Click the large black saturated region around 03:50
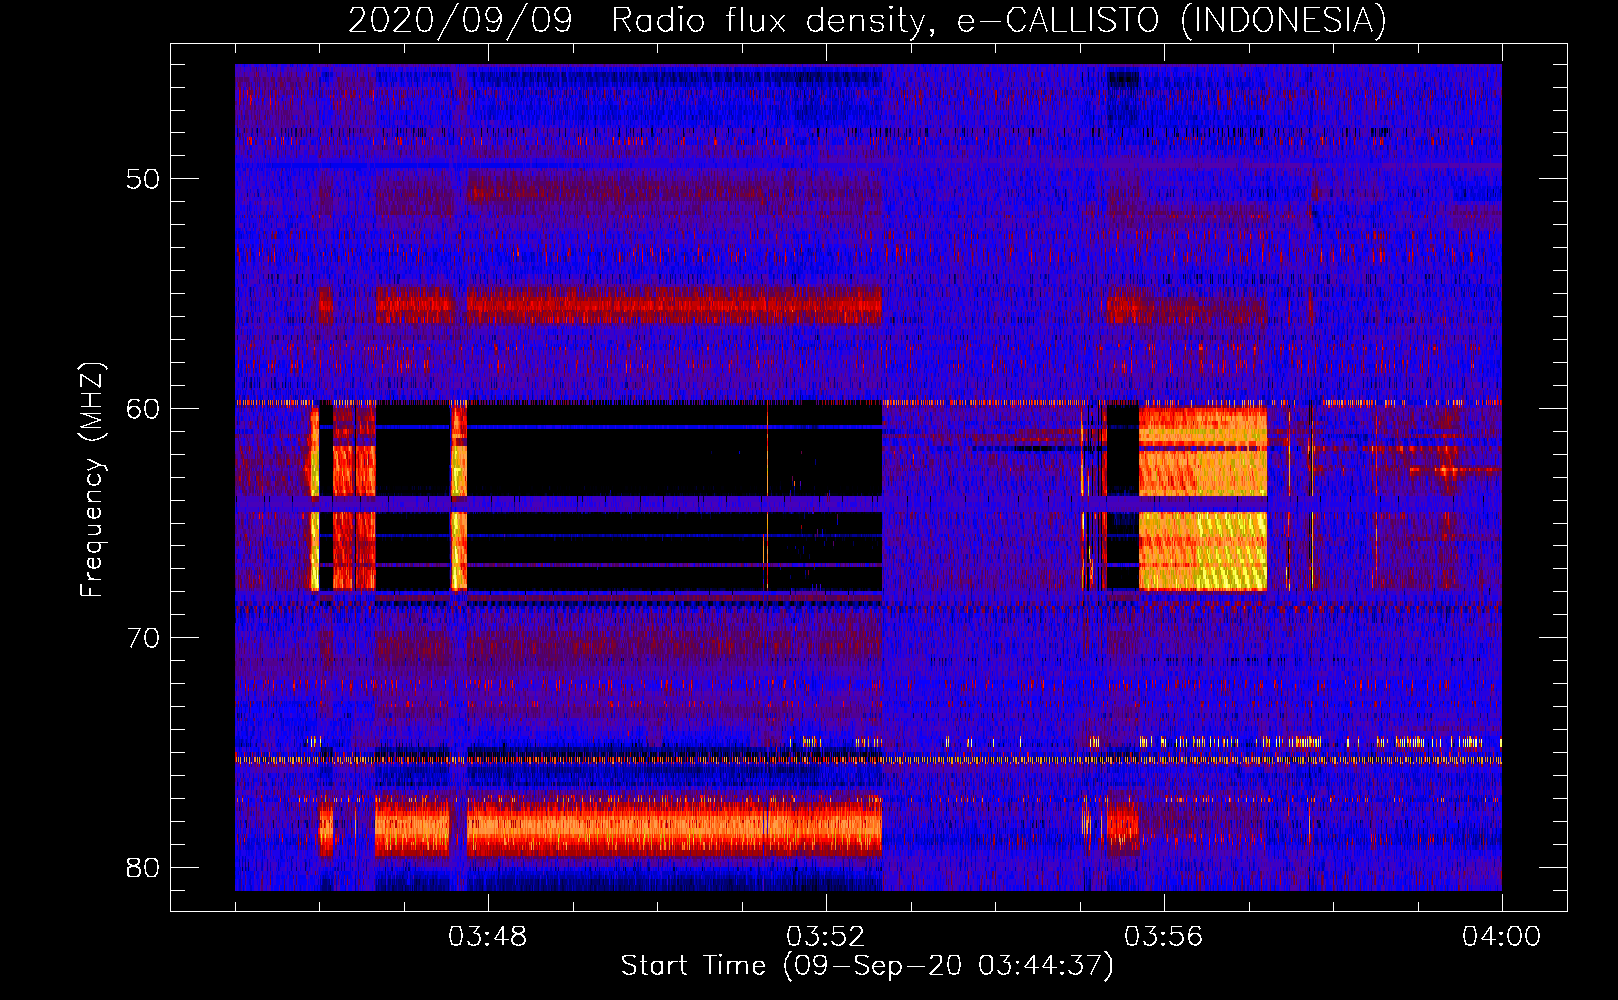This screenshot has width=1618, height=1000. pos(675,497)
